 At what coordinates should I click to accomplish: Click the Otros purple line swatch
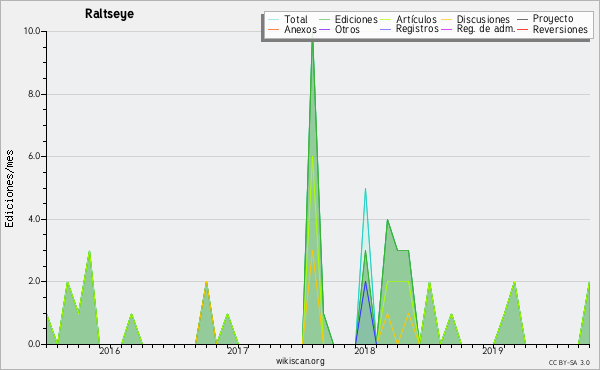tap(324, 29)
